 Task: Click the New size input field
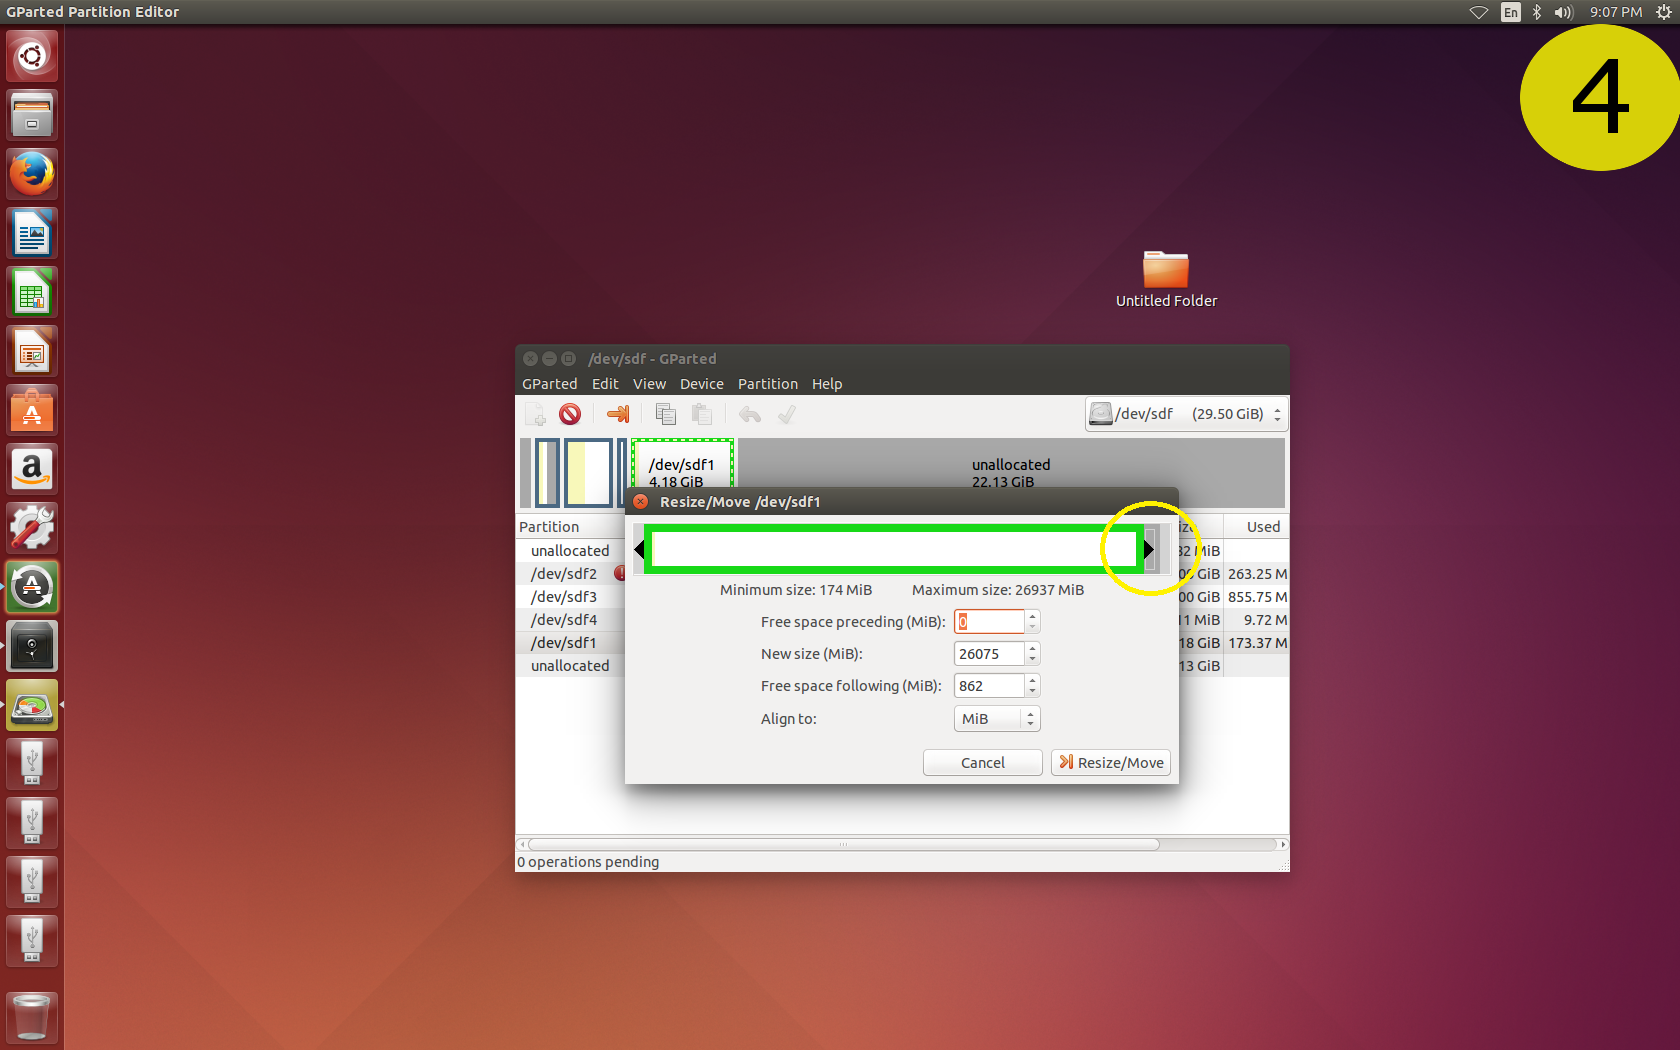point(989,654)
